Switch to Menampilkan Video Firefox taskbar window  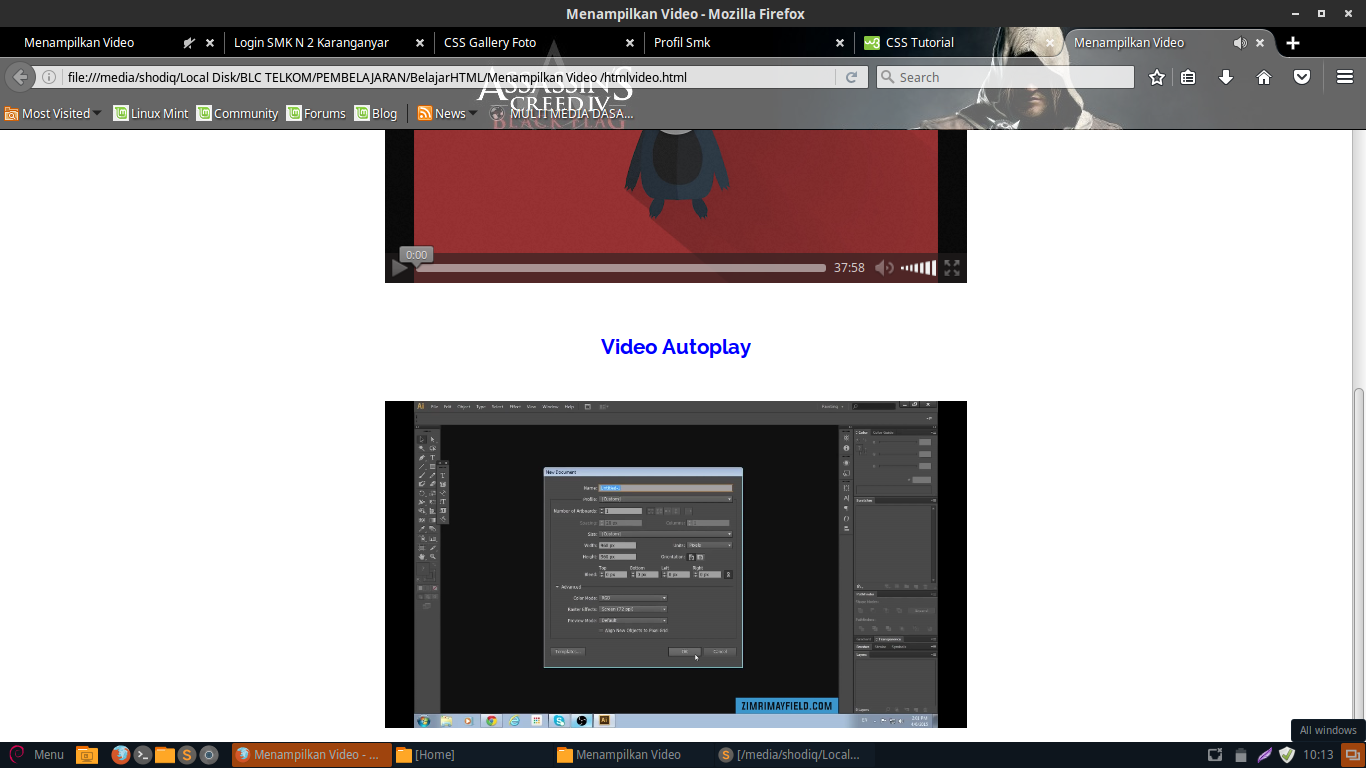tap(310, 755)
